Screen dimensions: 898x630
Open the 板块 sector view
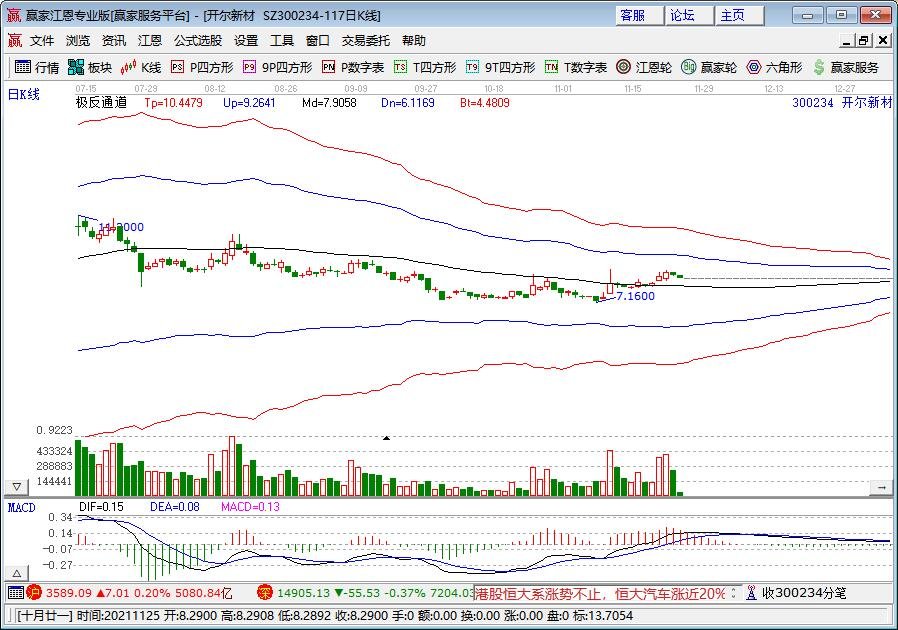tap(89, 68)
